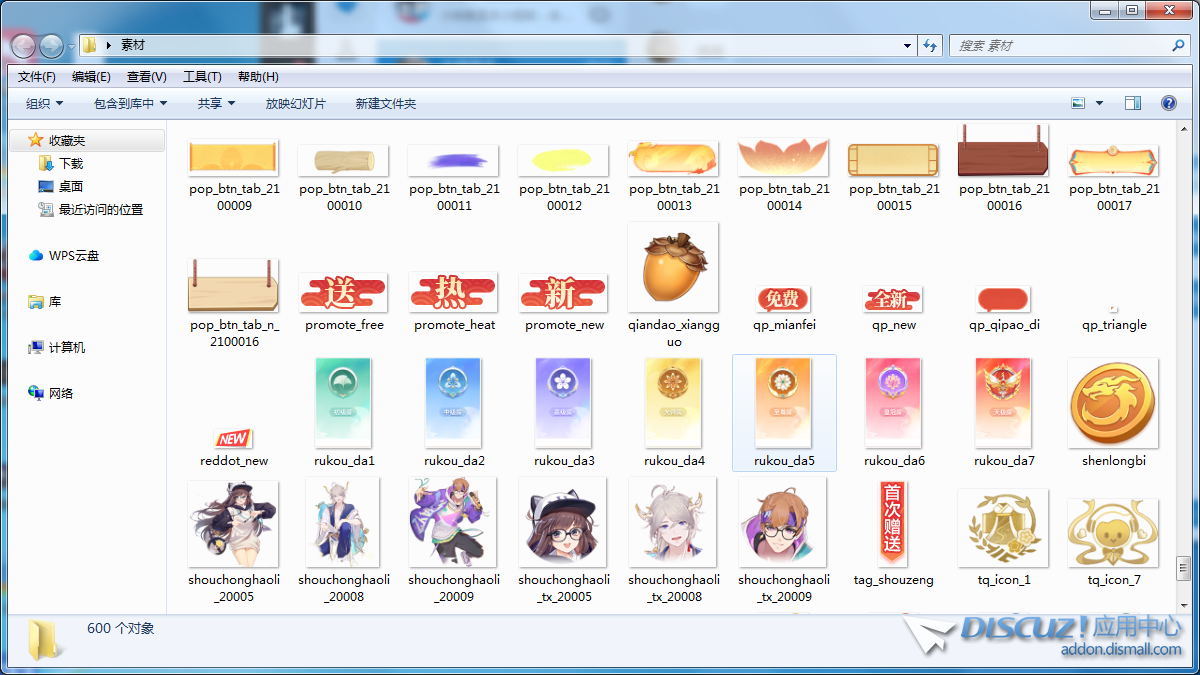The height and width of the screenshot is (675, 1200).
Task: Expand the 包含到库中 dropdown
Action: tap(130, 103)
